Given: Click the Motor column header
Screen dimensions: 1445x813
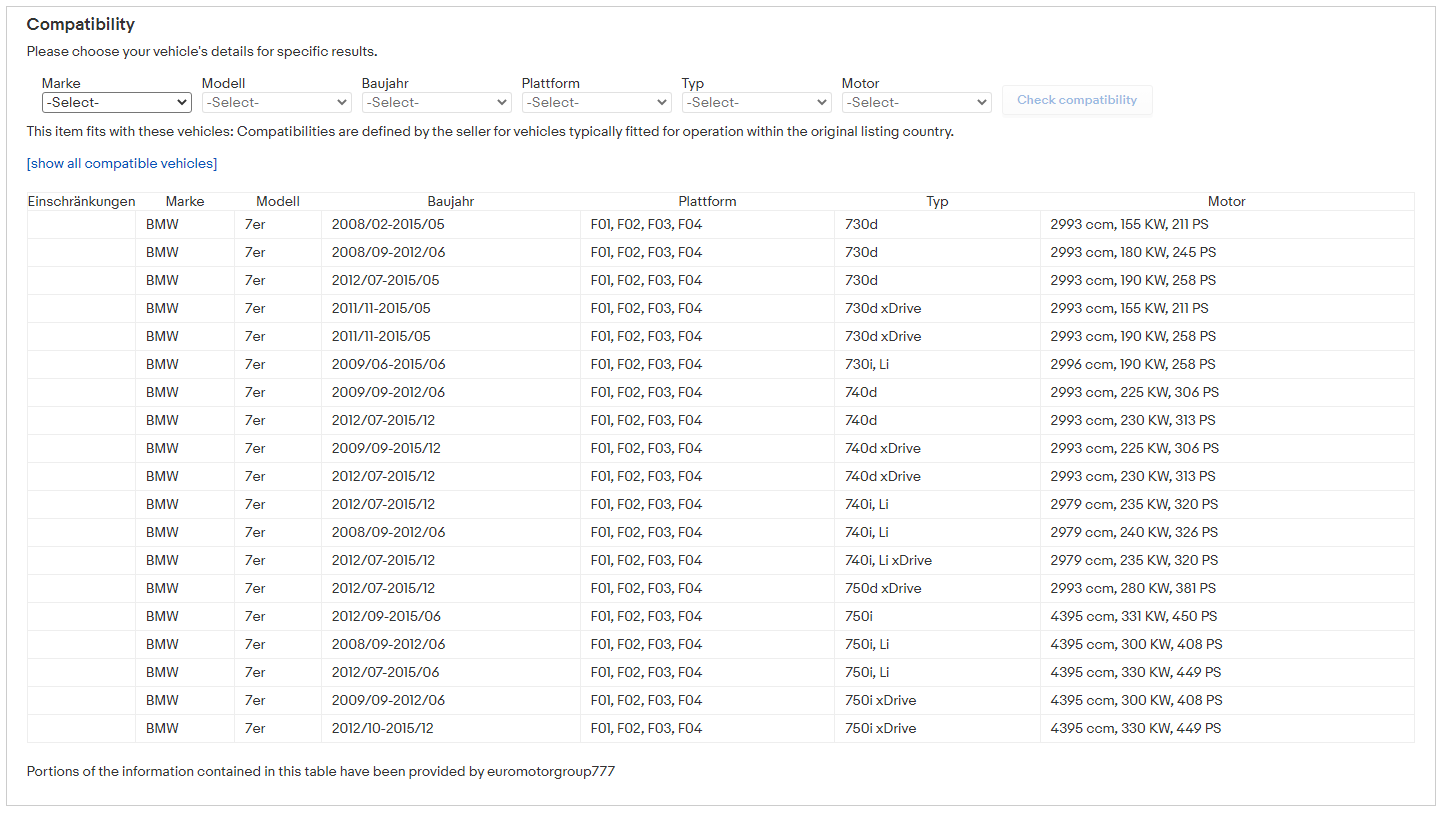Looking at the screenshot, I should pyautogui.click(x=1226, y=201).
